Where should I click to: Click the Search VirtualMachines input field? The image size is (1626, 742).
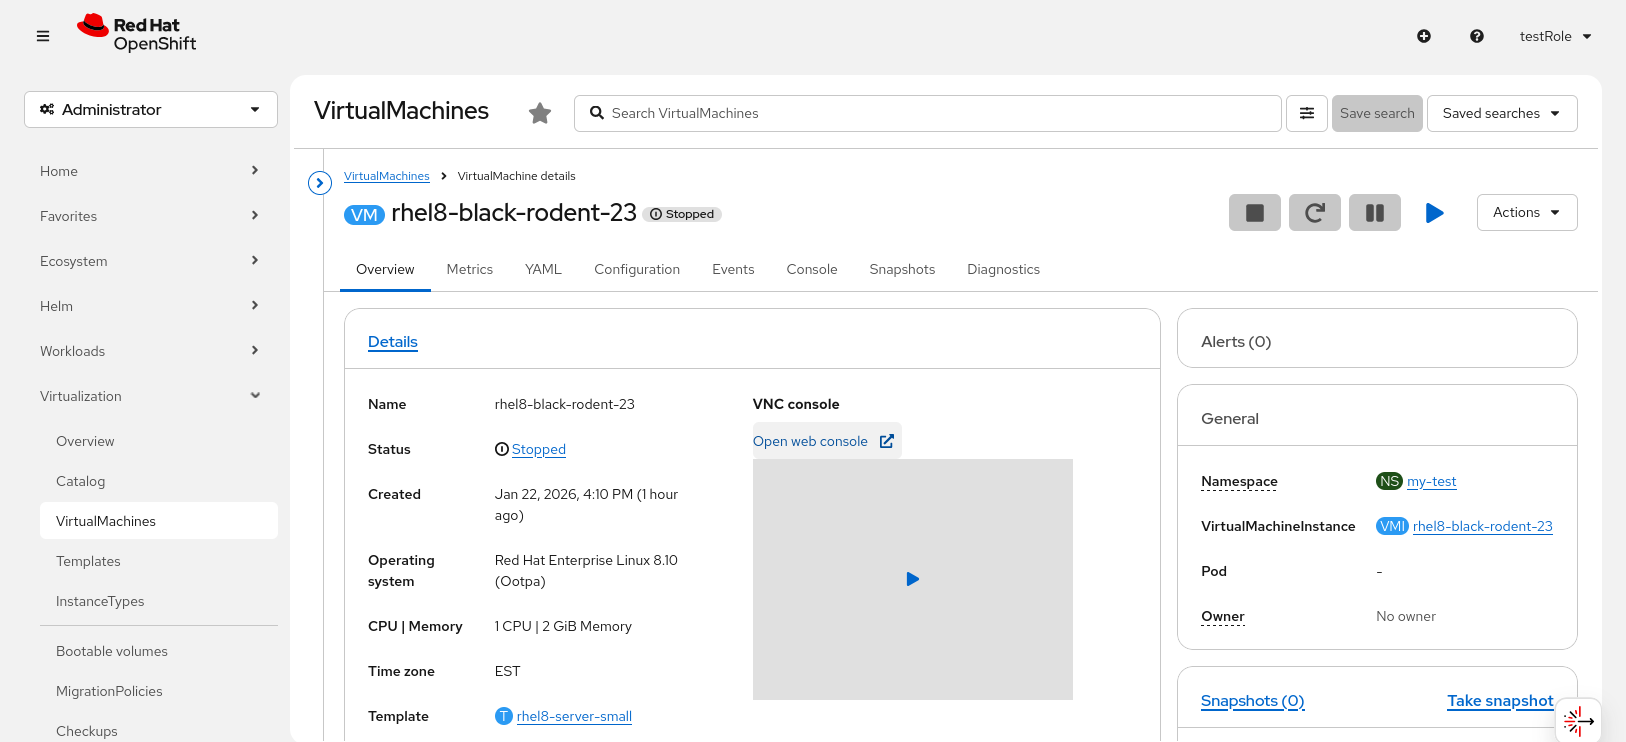(928, 113)
